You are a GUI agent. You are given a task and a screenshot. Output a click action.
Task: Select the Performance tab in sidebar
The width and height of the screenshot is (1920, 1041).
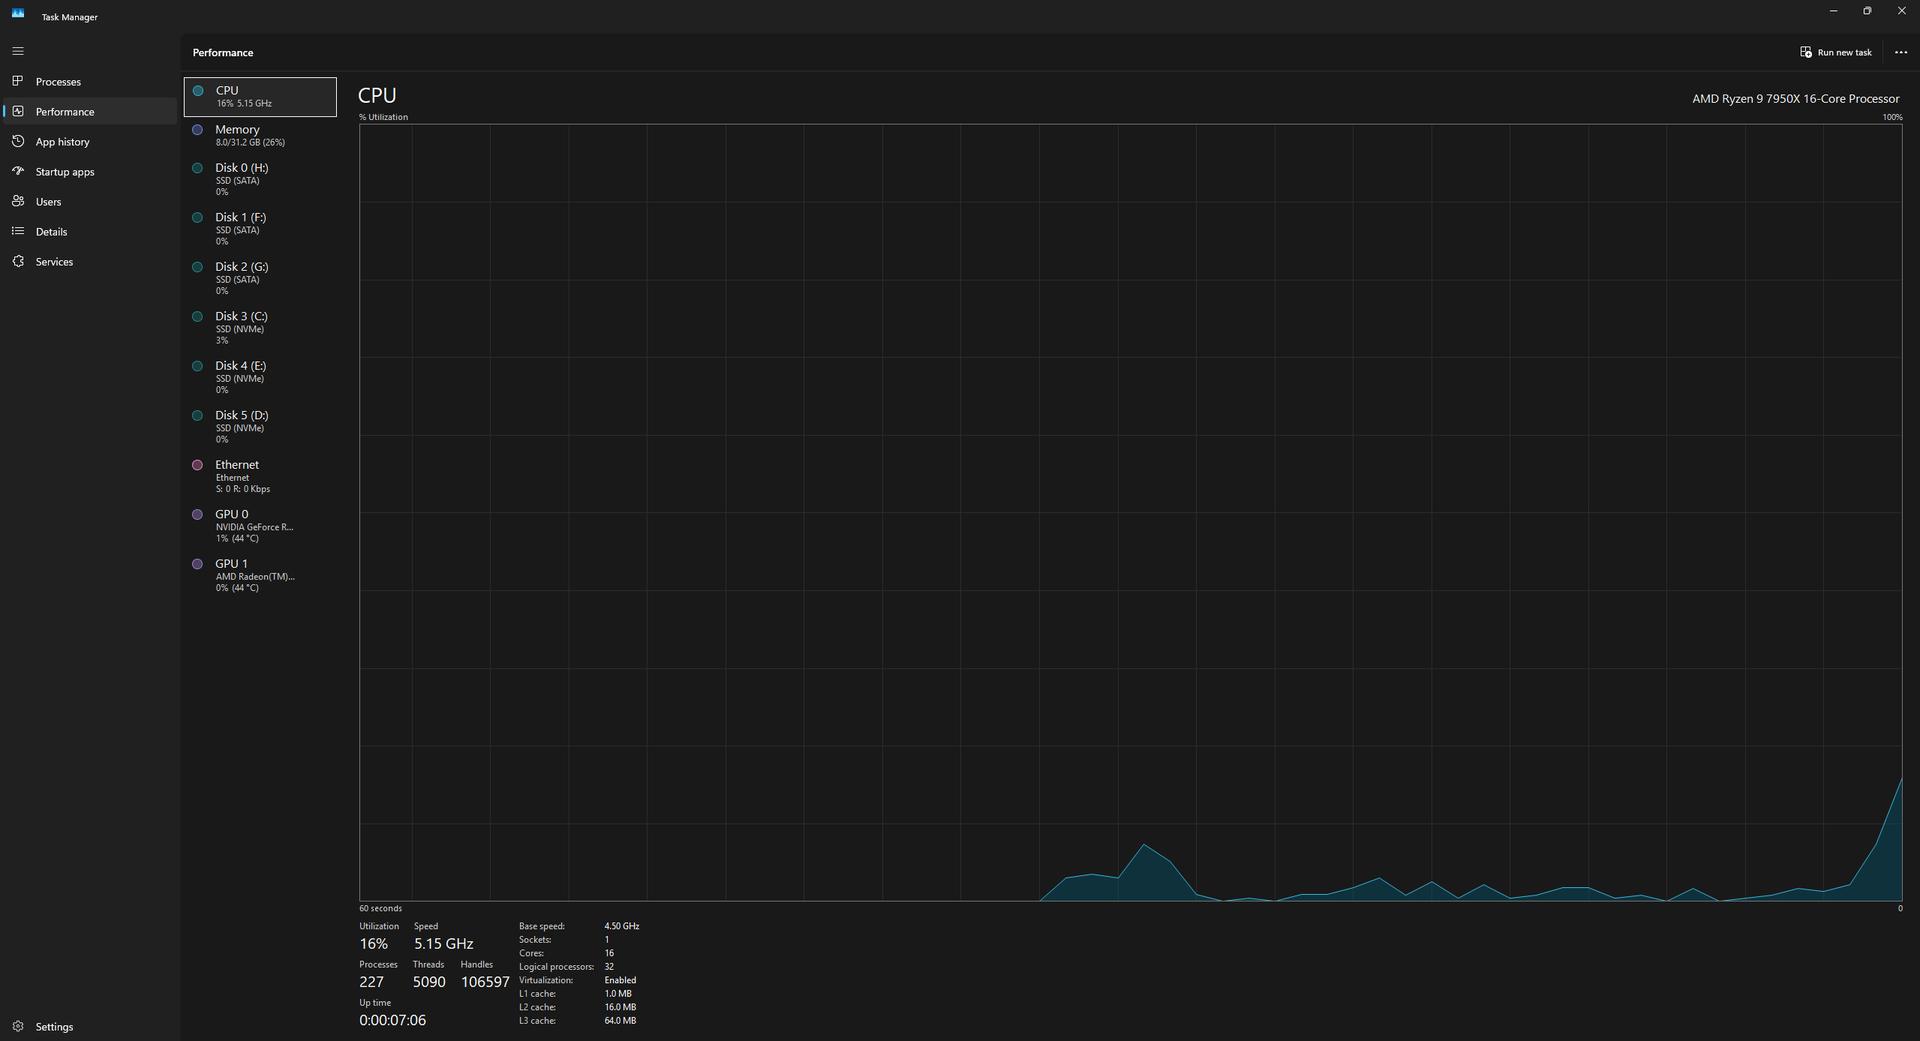tap(65, 111)
